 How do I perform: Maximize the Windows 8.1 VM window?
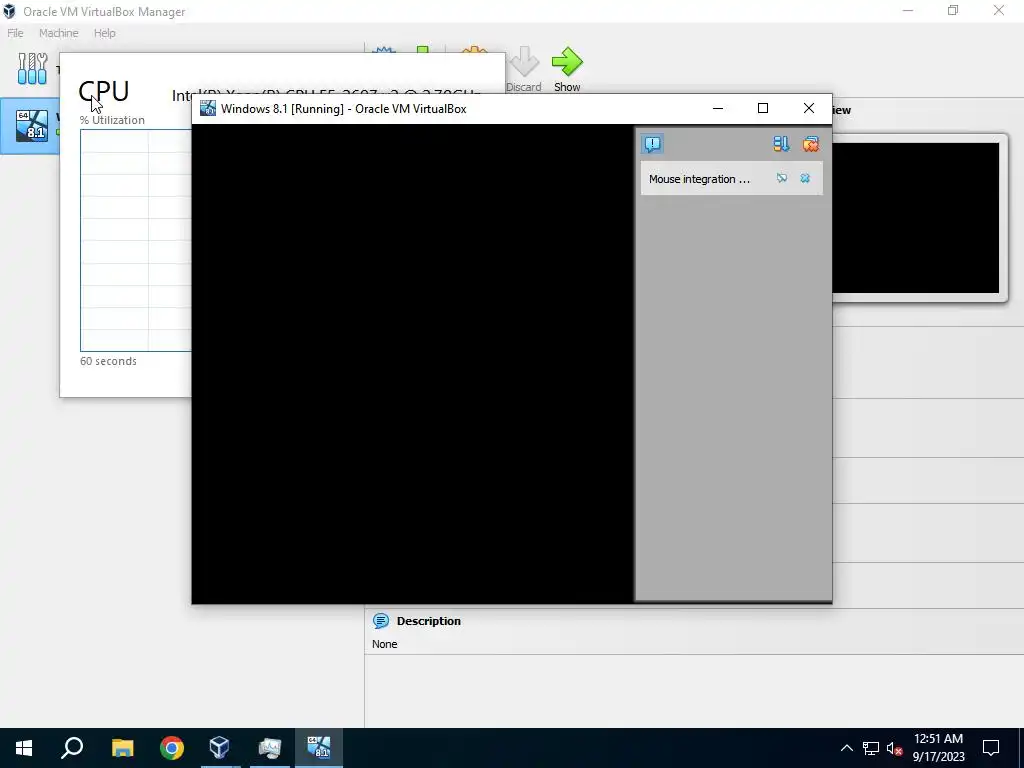tap(763, 108)
